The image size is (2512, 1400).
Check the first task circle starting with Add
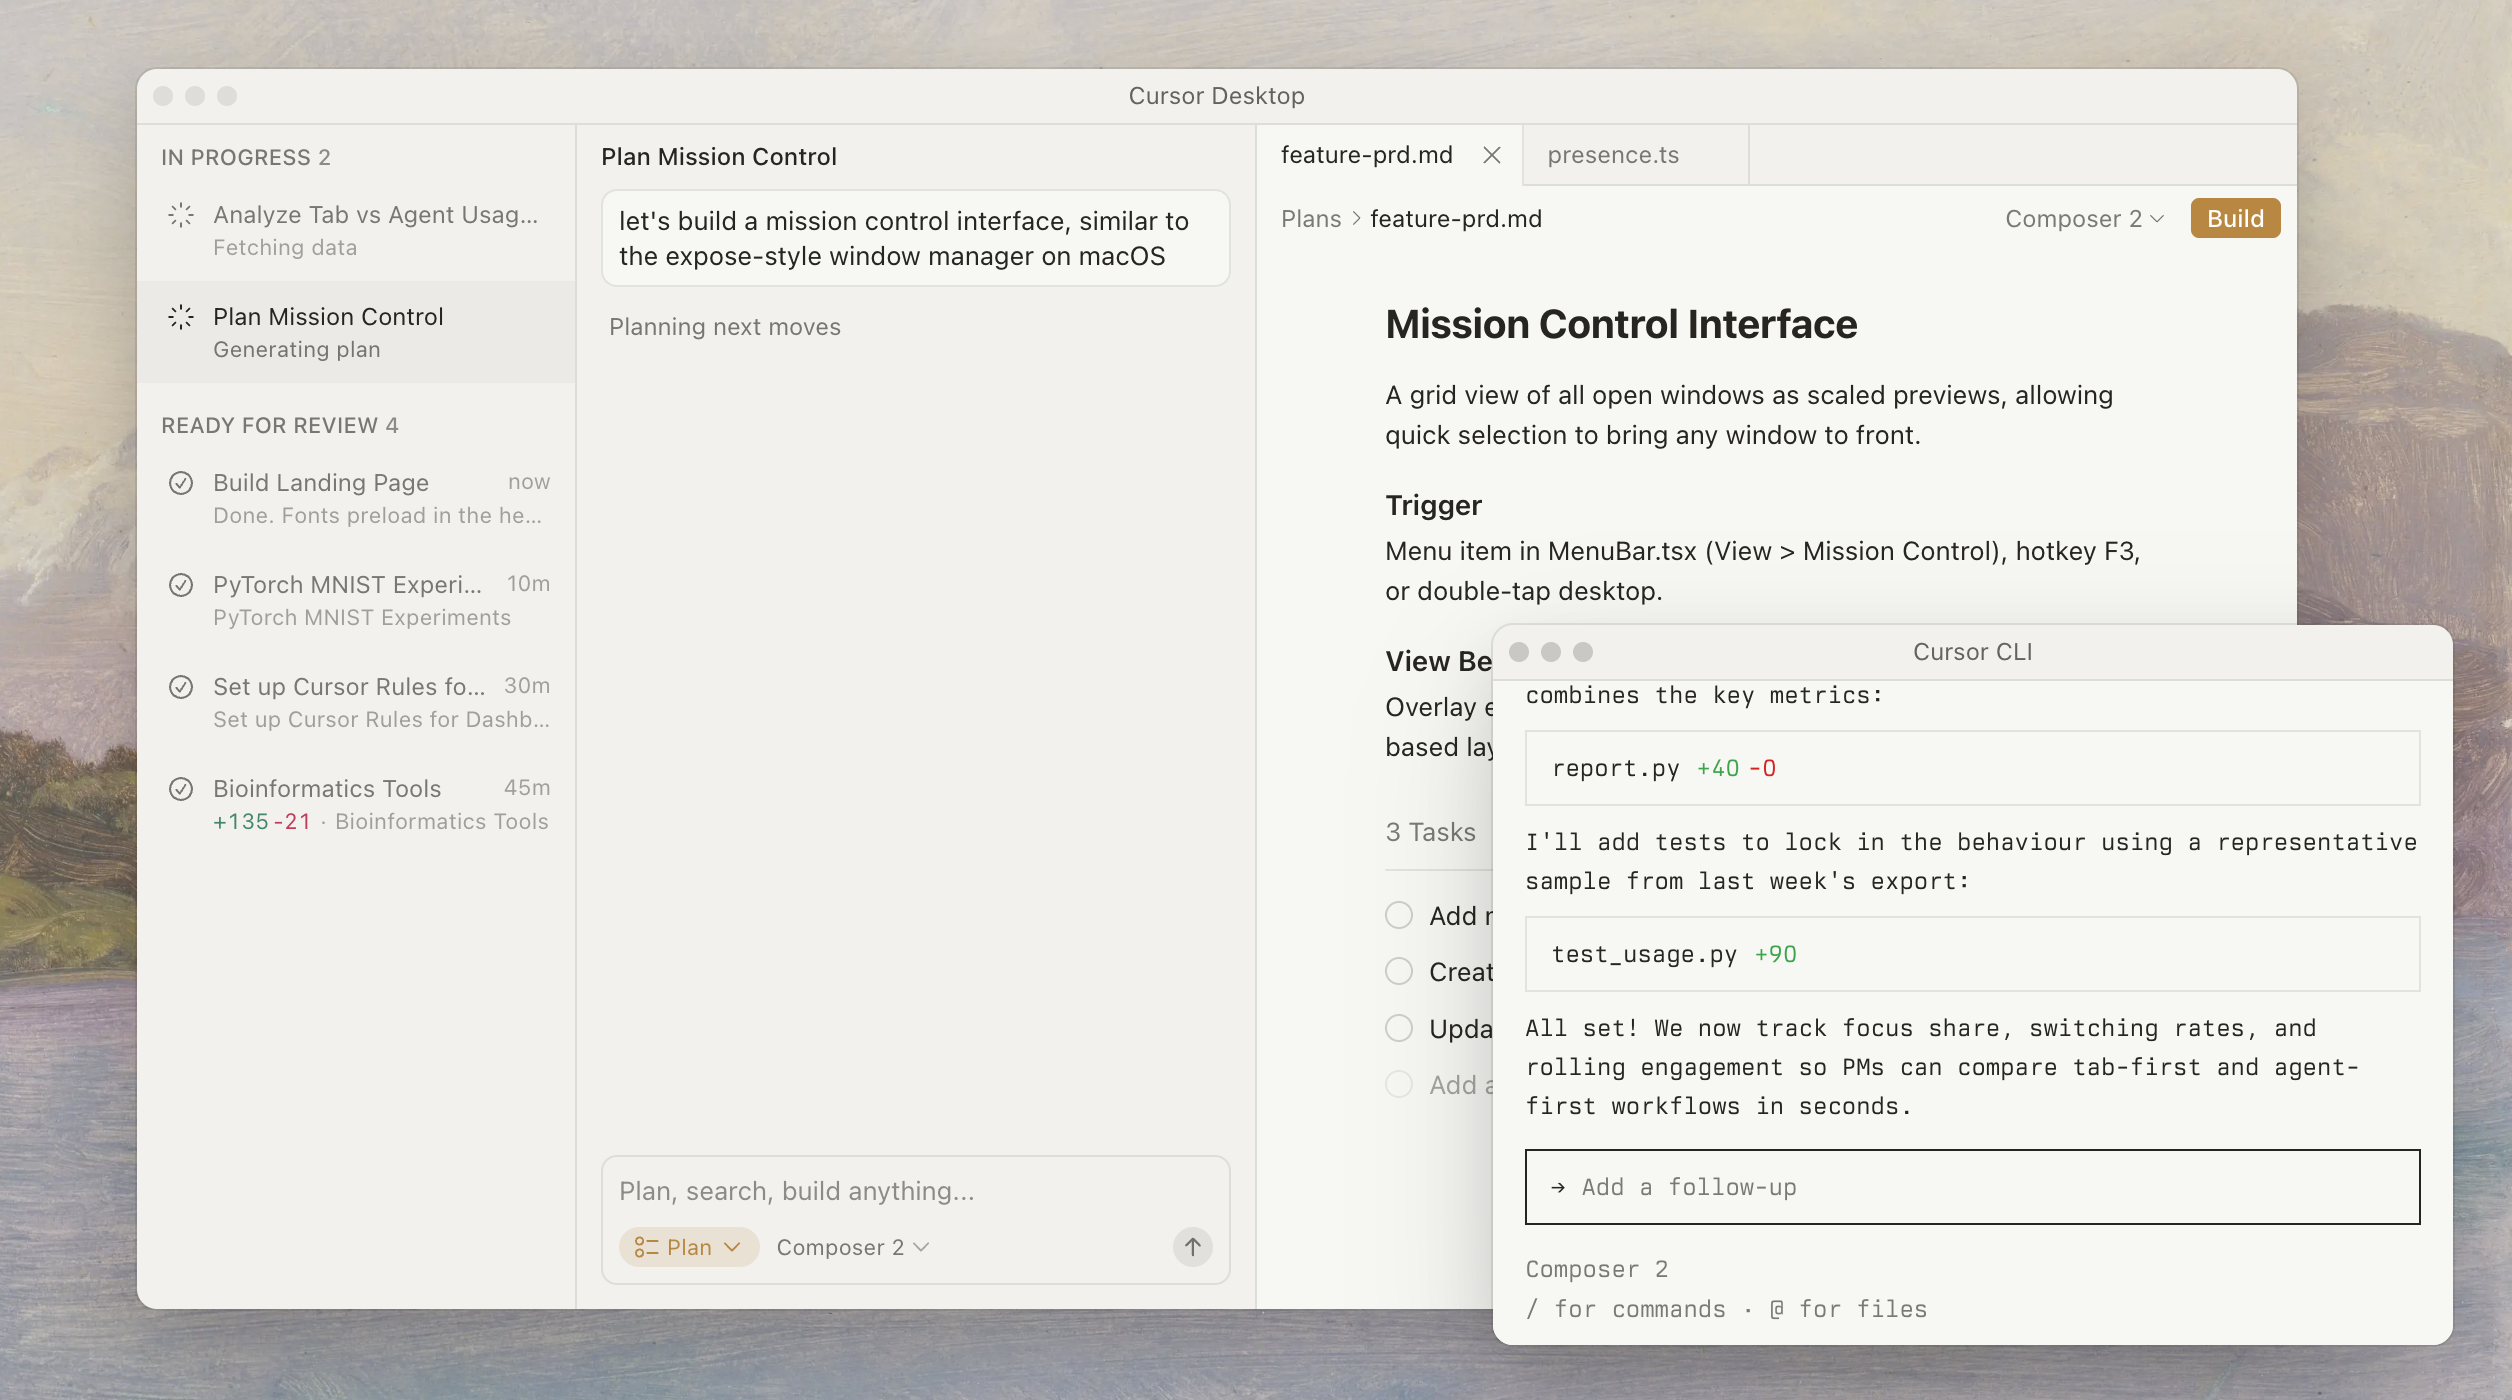click(x=1399, y=915)
